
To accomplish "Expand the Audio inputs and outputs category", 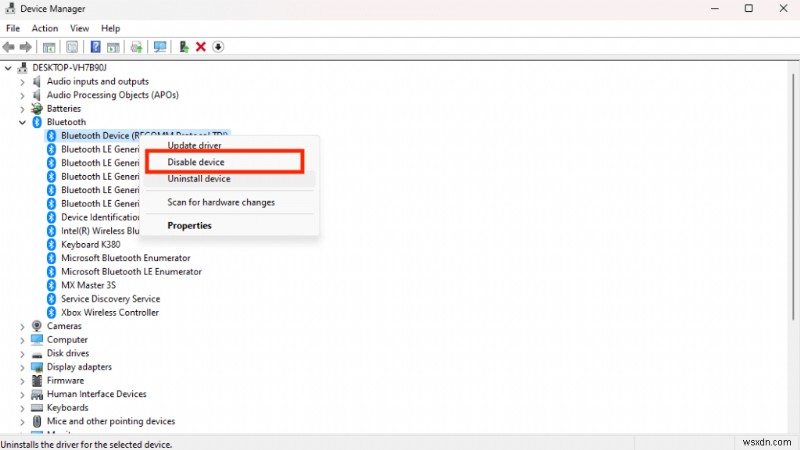I will pos(22,82).
